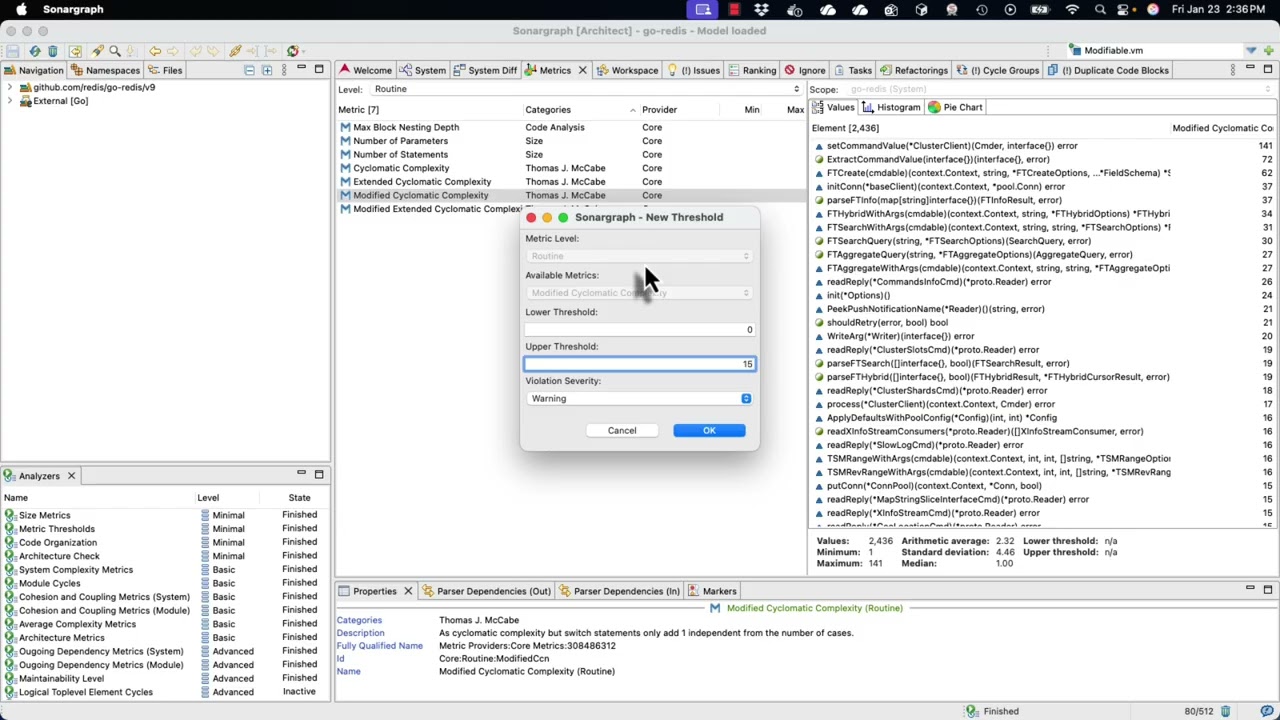This screenshot has width=1280, height=720.
Task: Click the Max Block Nesting Depth metric icon
Action: point(345,127)
